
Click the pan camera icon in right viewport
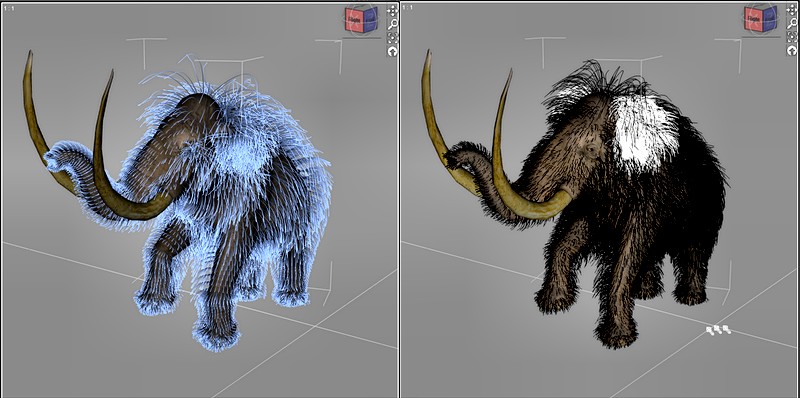792,10
